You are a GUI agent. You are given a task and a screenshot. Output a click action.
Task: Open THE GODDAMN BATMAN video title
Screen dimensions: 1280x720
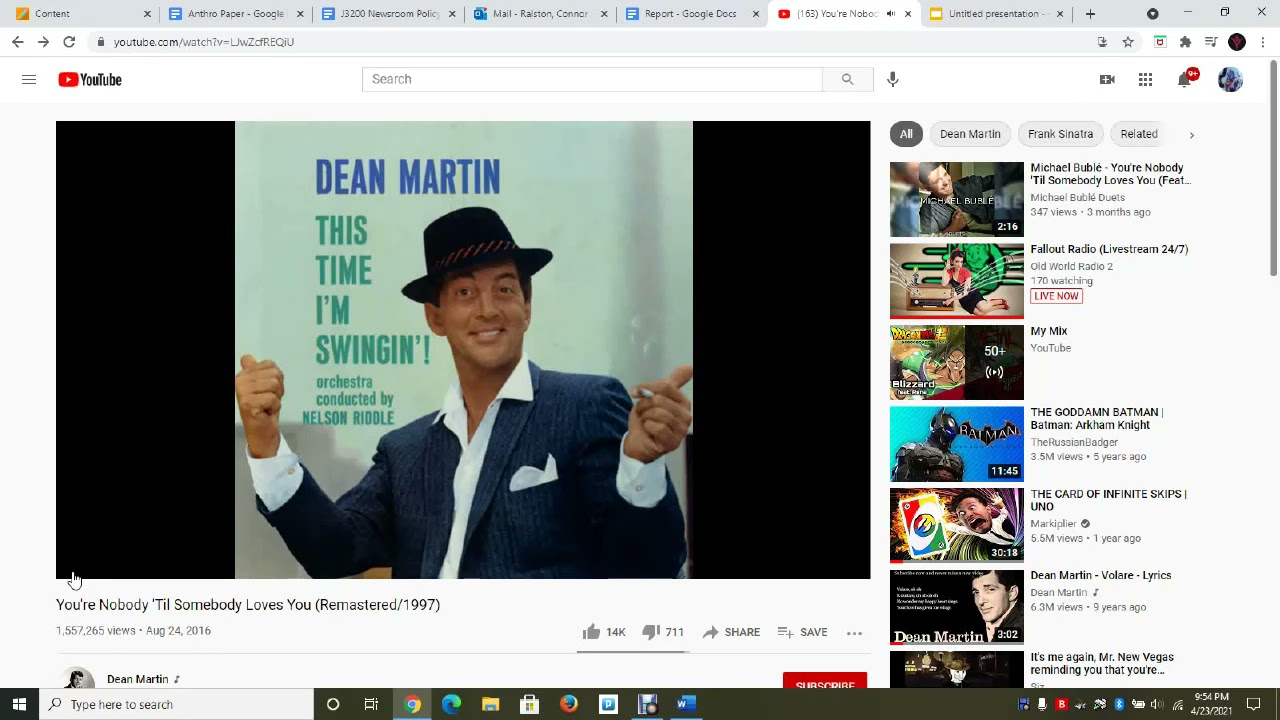pyautogui.click(x=1097, y=418)
